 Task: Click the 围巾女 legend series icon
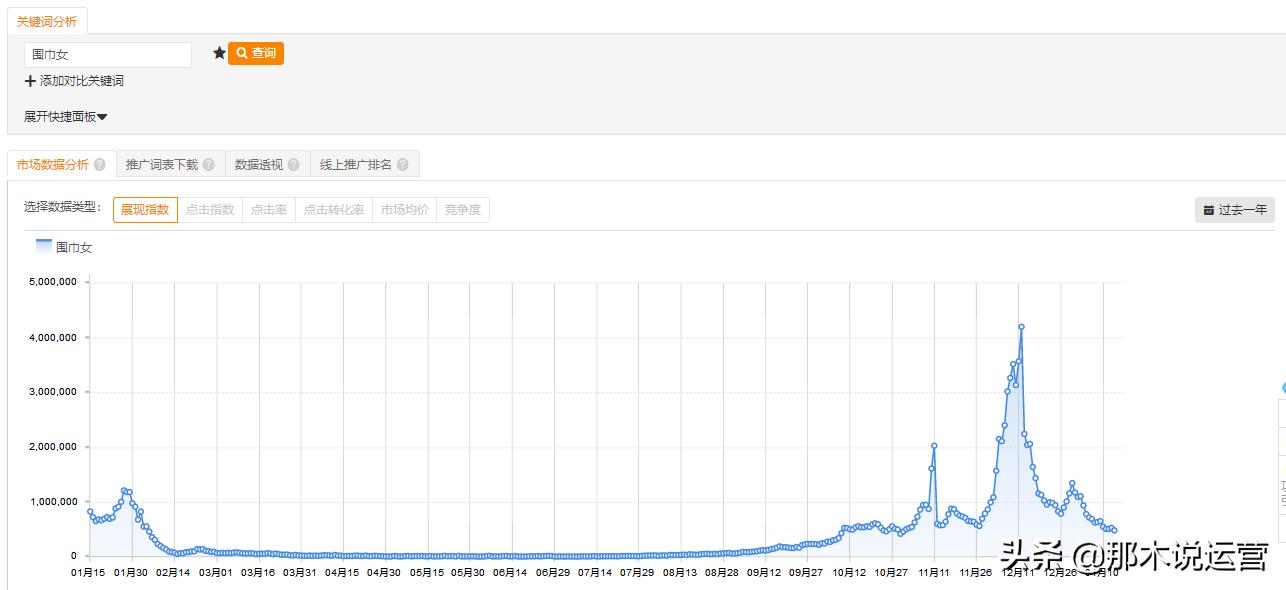click(x=44, y=246)
